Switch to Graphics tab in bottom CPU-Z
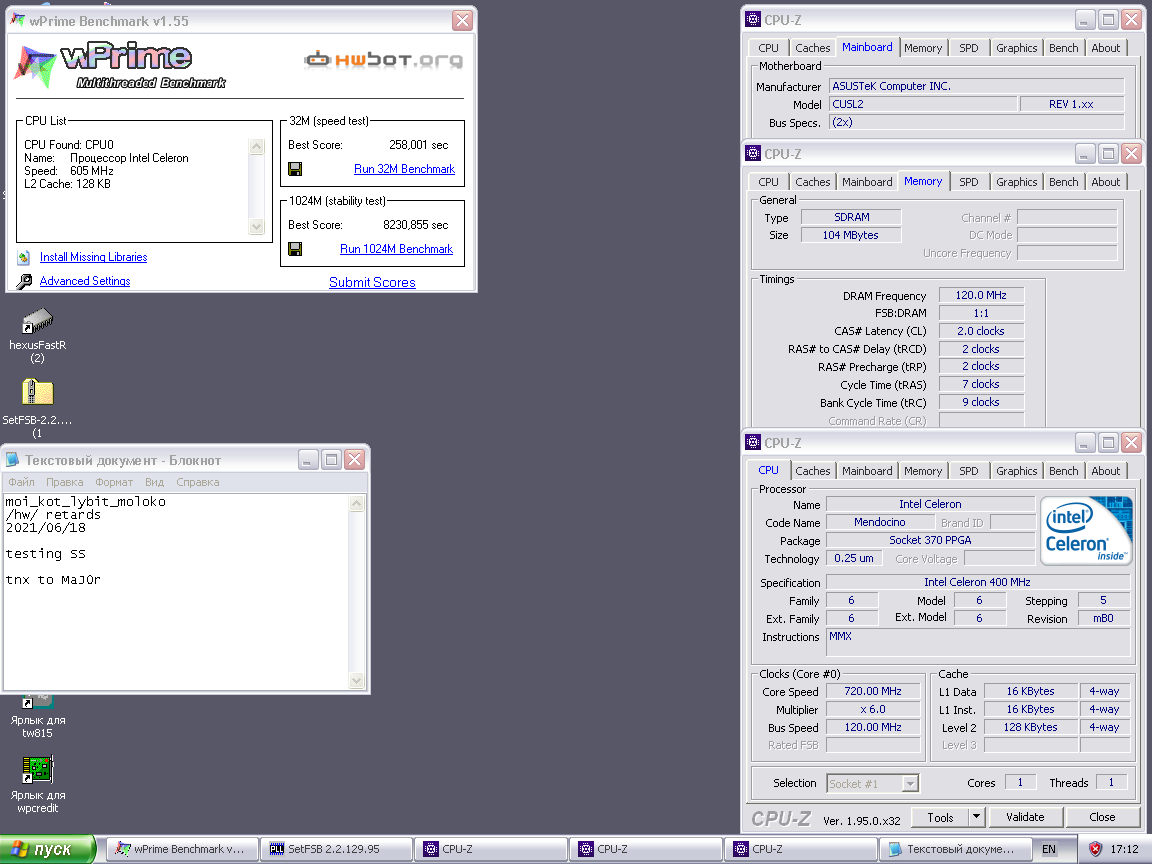The width and height of the screenshot is (1152, 864). tap(1016, 471)
